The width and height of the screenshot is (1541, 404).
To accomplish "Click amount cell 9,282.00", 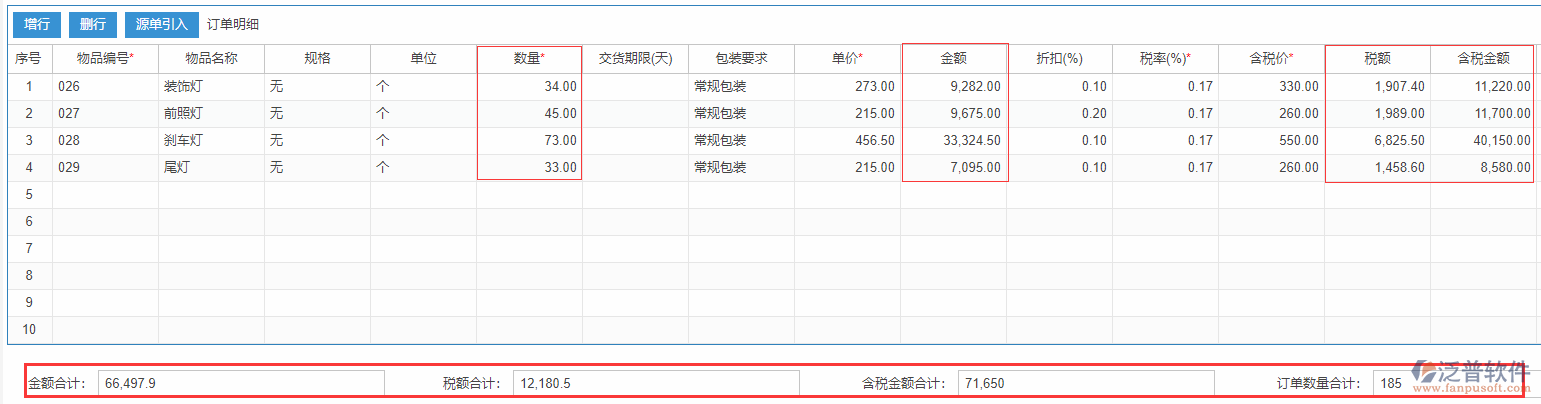I will pos(954,87).
